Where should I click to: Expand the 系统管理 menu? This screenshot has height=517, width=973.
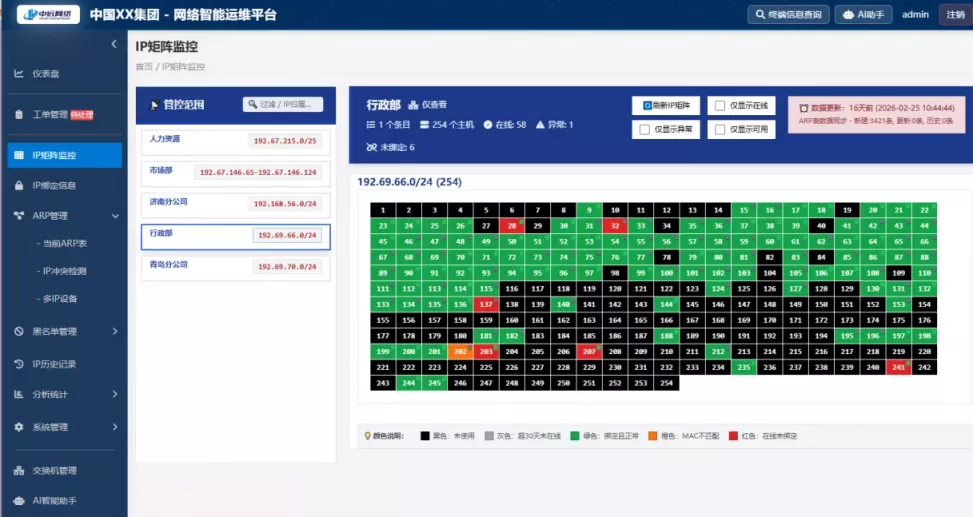click(x=114, y=427)
